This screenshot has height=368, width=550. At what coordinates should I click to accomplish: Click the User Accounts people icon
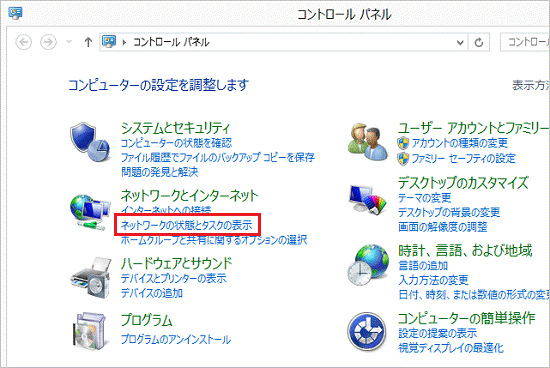[x=368, y=142]
